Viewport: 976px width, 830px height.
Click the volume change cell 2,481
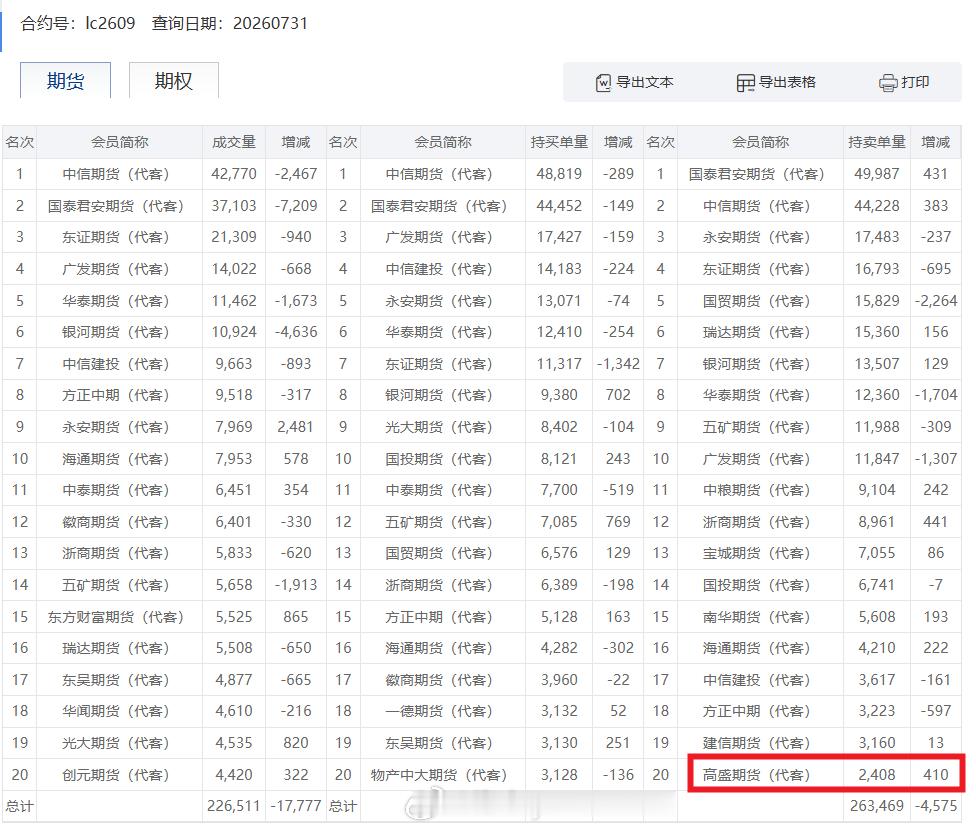[x=296, y=427]
